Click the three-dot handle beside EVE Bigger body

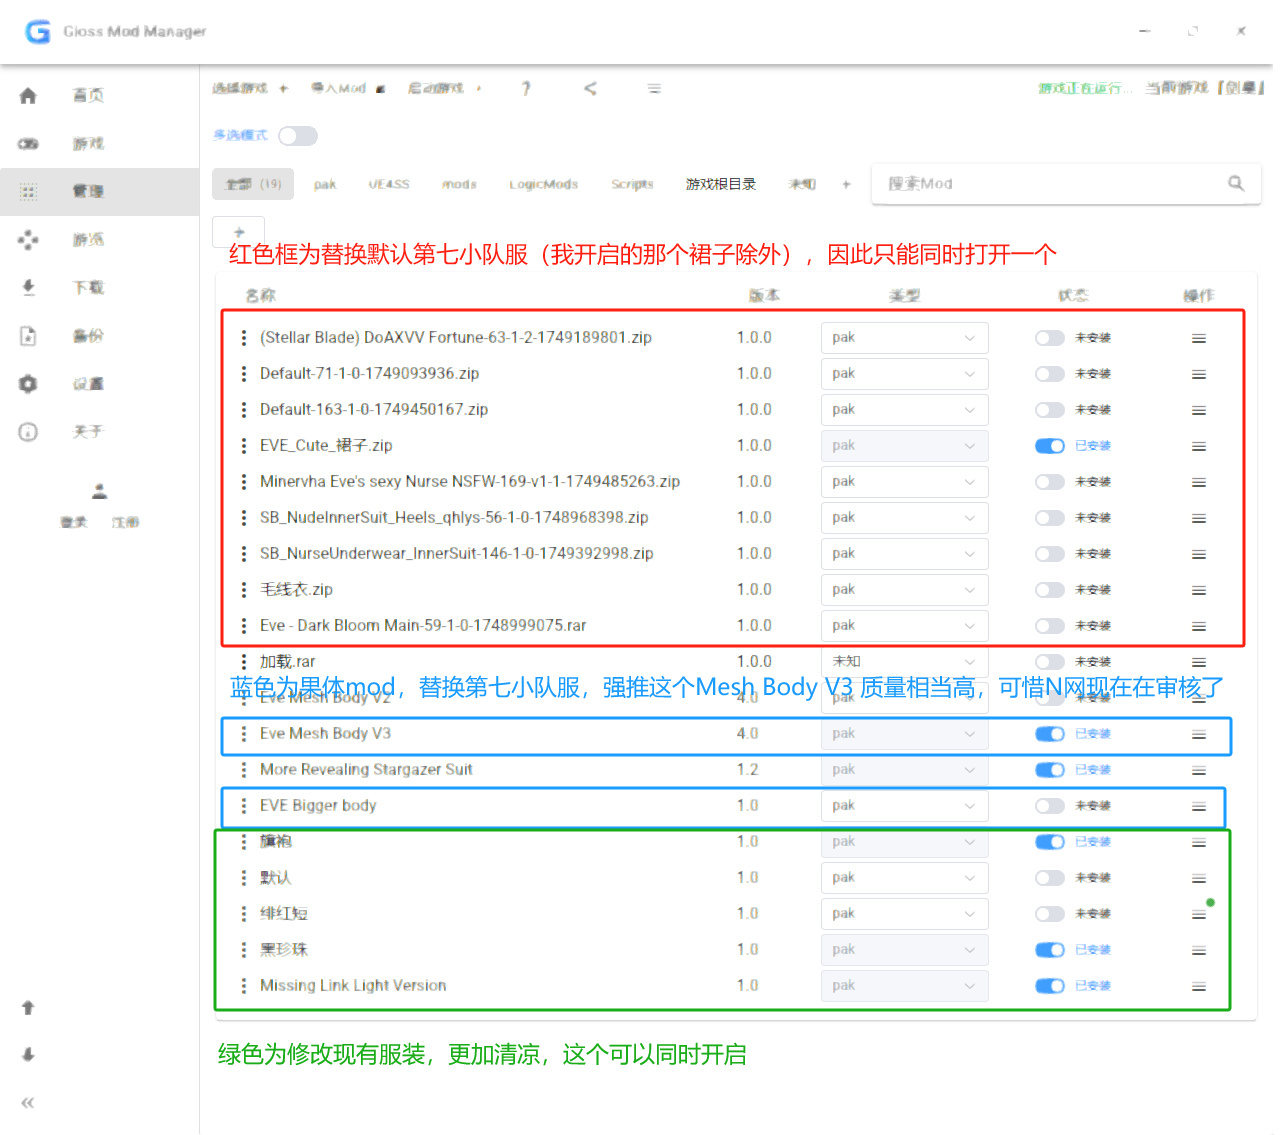click(x=244, y=806)
